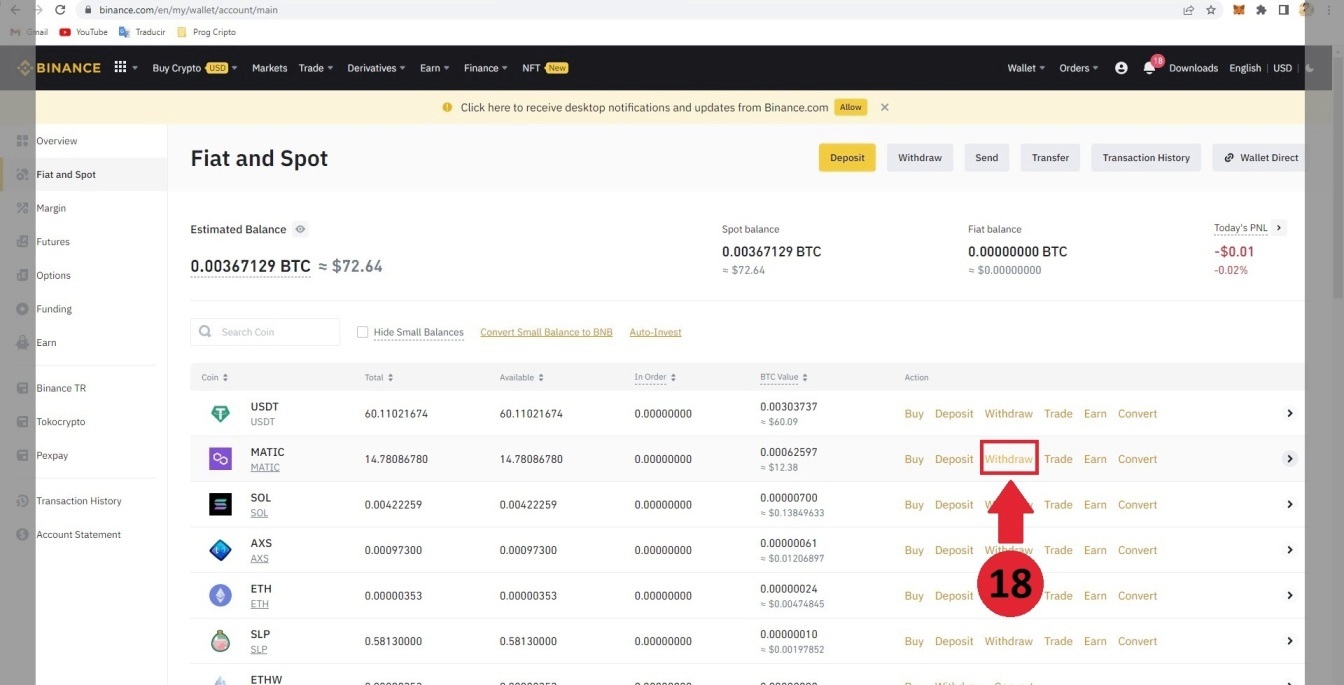1344x685 pixels.
Task: Bookmark this page with the star icon
Action: coord(1211,10)
